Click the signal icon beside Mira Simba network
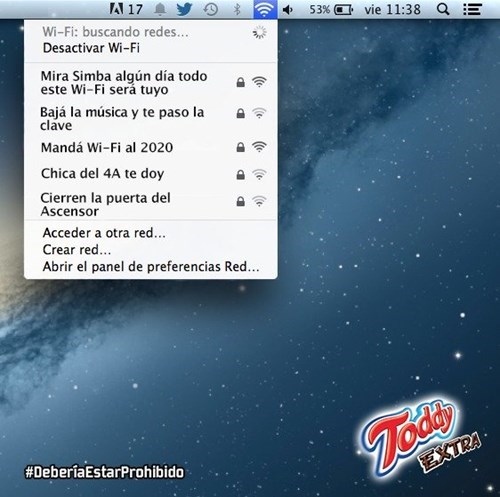The width and height of the screenshot is (500, 497). 259,82
